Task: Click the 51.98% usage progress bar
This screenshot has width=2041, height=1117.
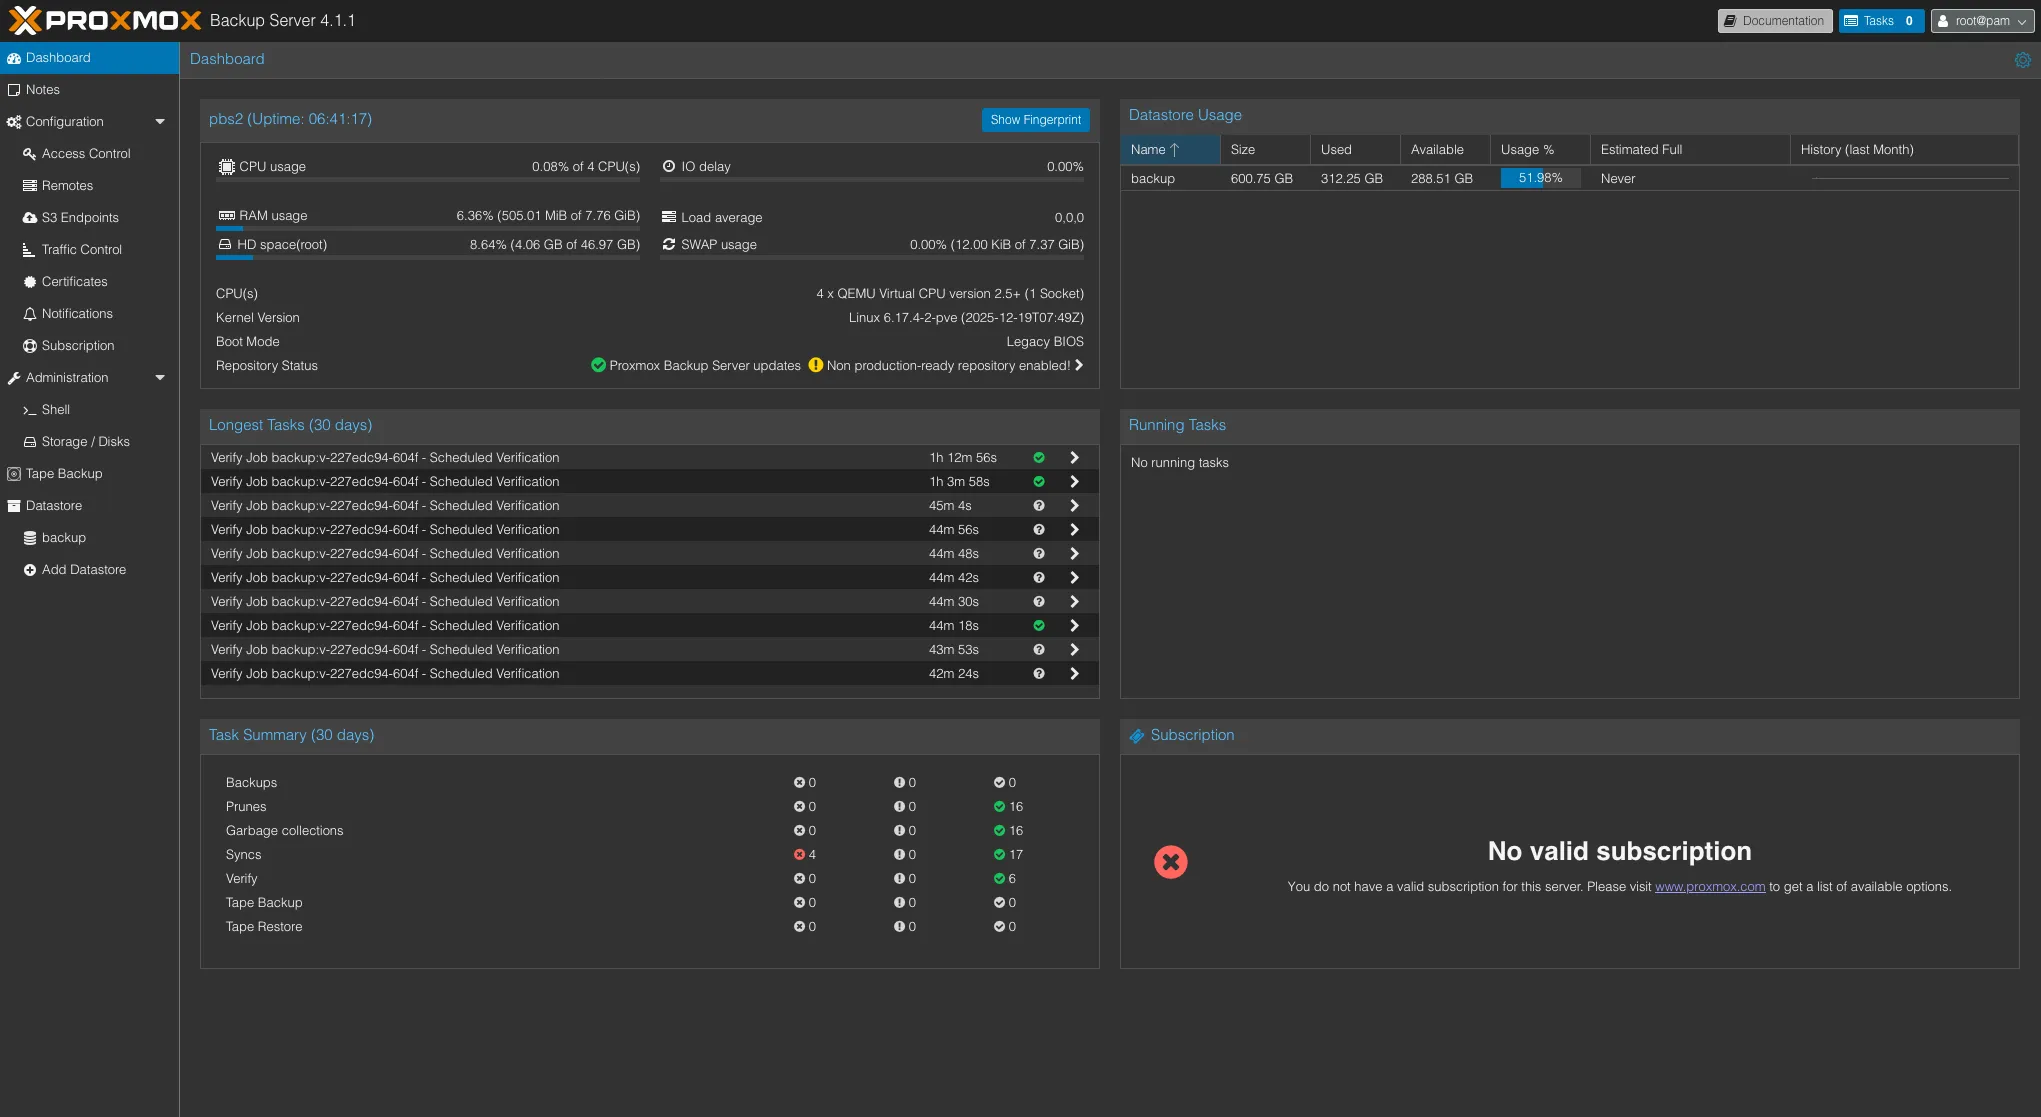Action: coord(1540,179)
